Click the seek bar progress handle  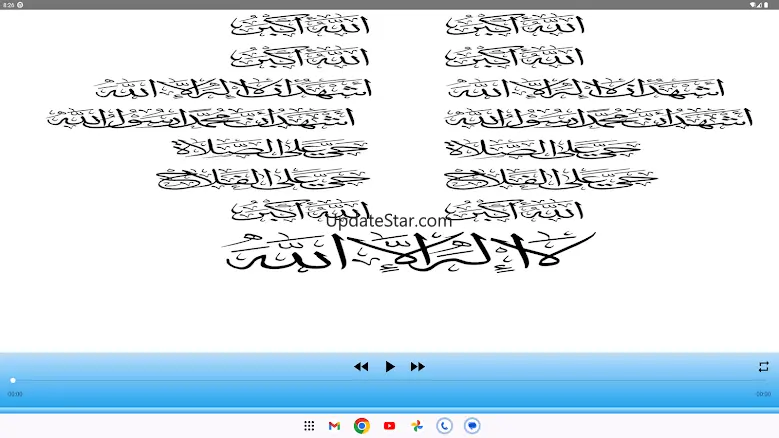pos(13,380)
